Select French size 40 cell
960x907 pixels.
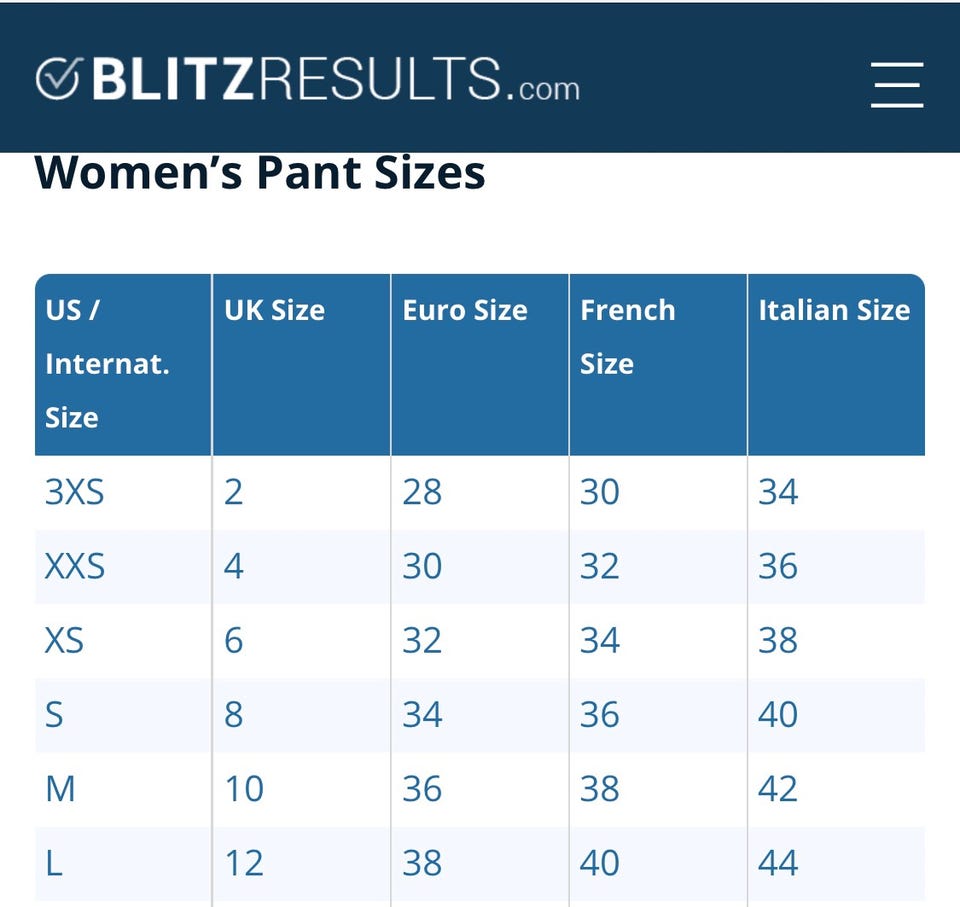(x=600, y=863)
